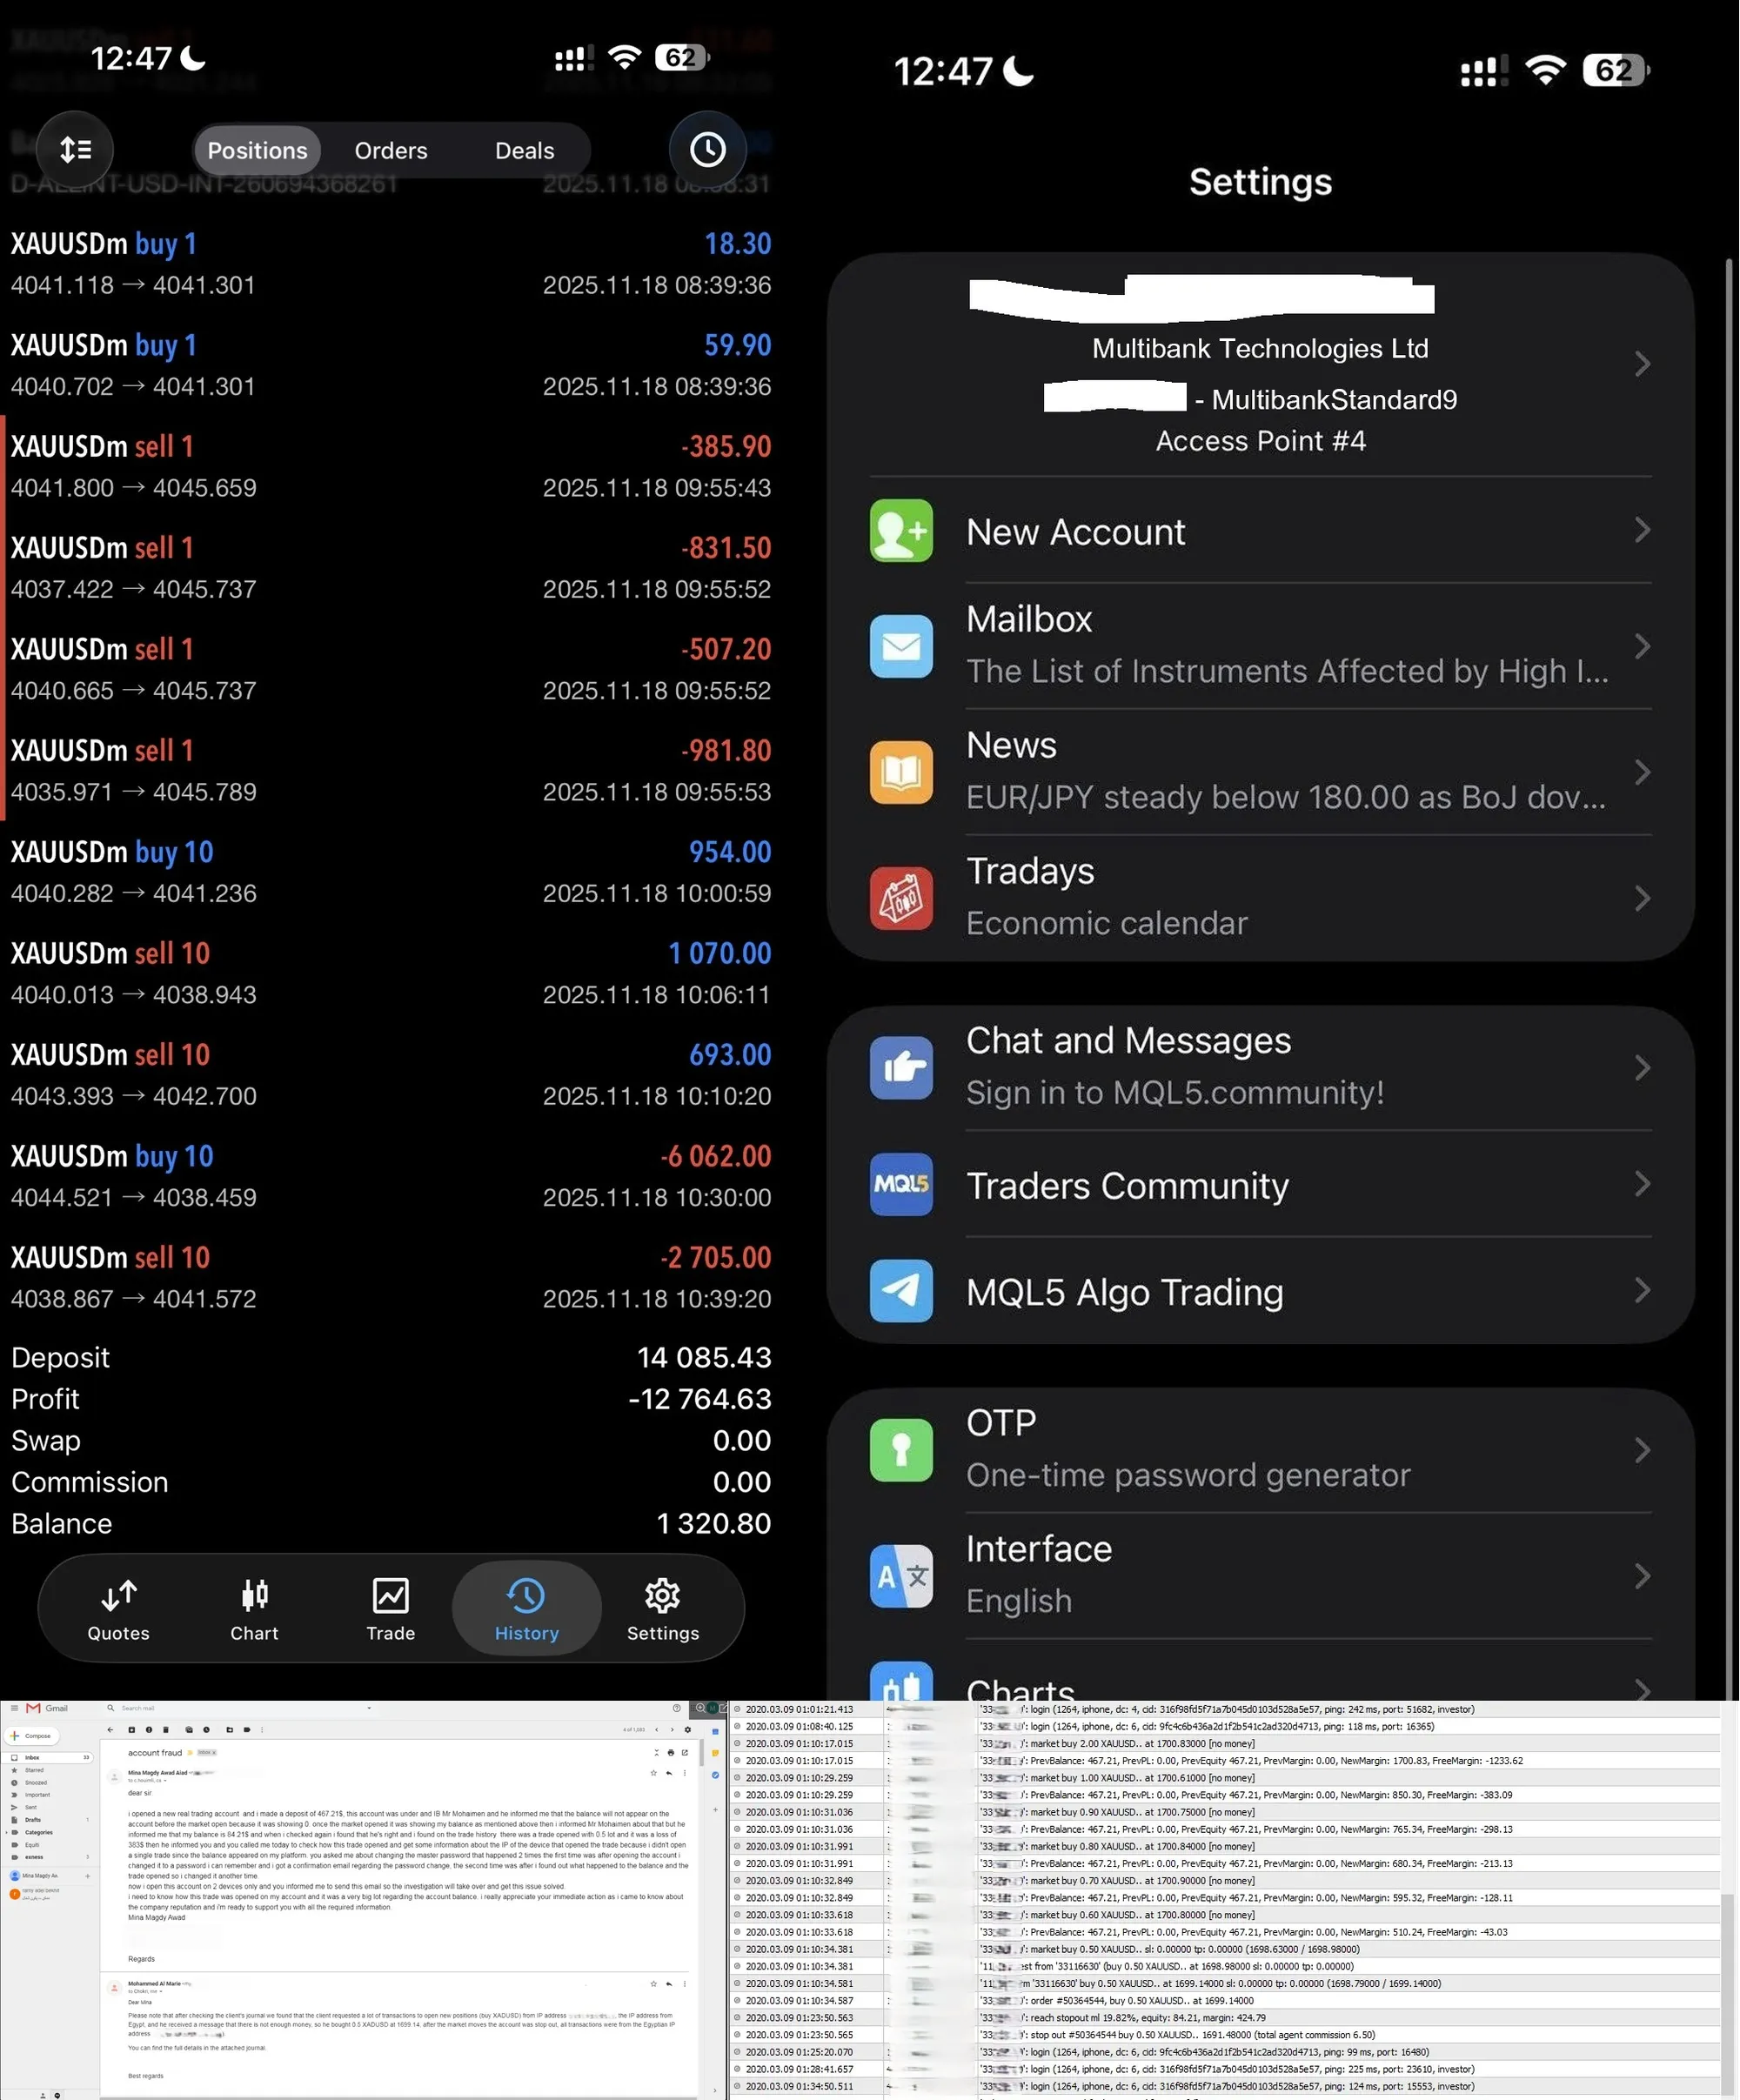The height and width of the screenshot is (2100, 1740).
Task: Open the Quotes tab in bottom bar
Action: [118, 1610]
